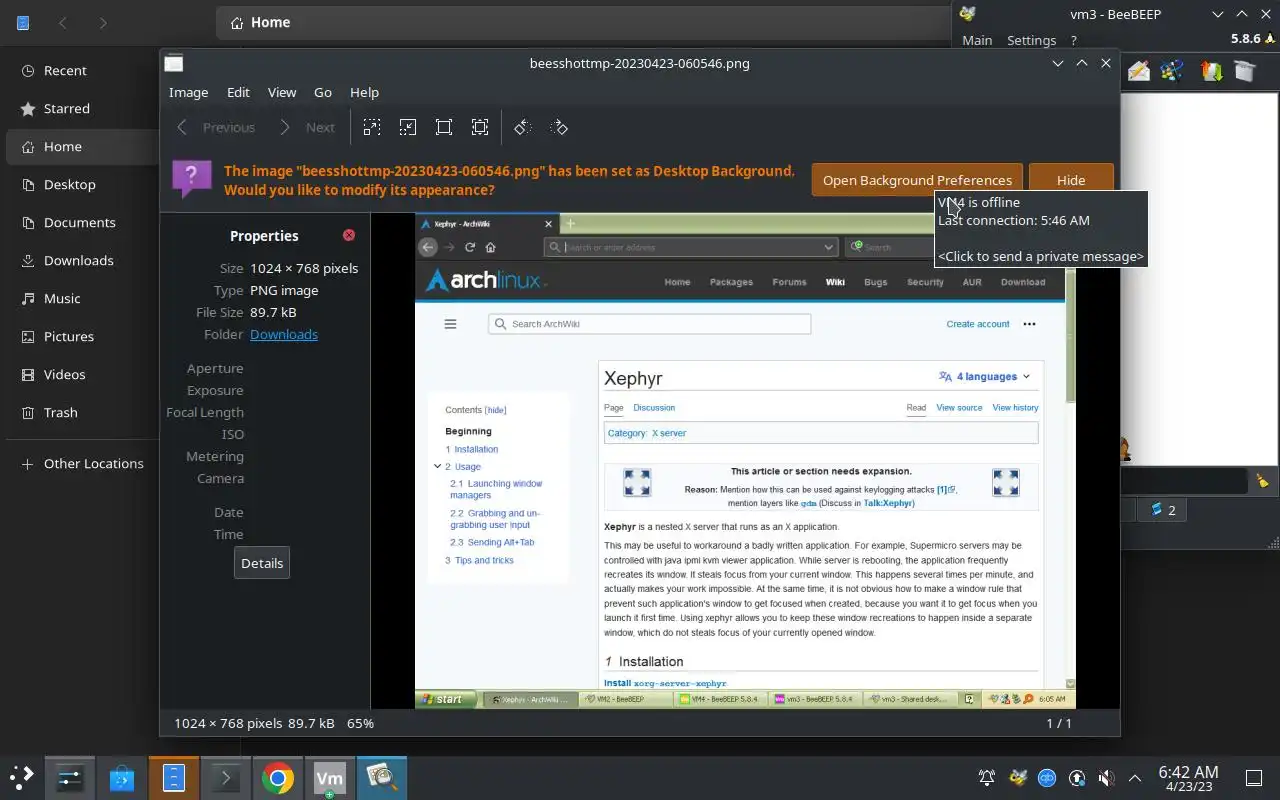The image size is (1280, 800).
Task: Click the file manager back arrow
Action: (63, 22)
